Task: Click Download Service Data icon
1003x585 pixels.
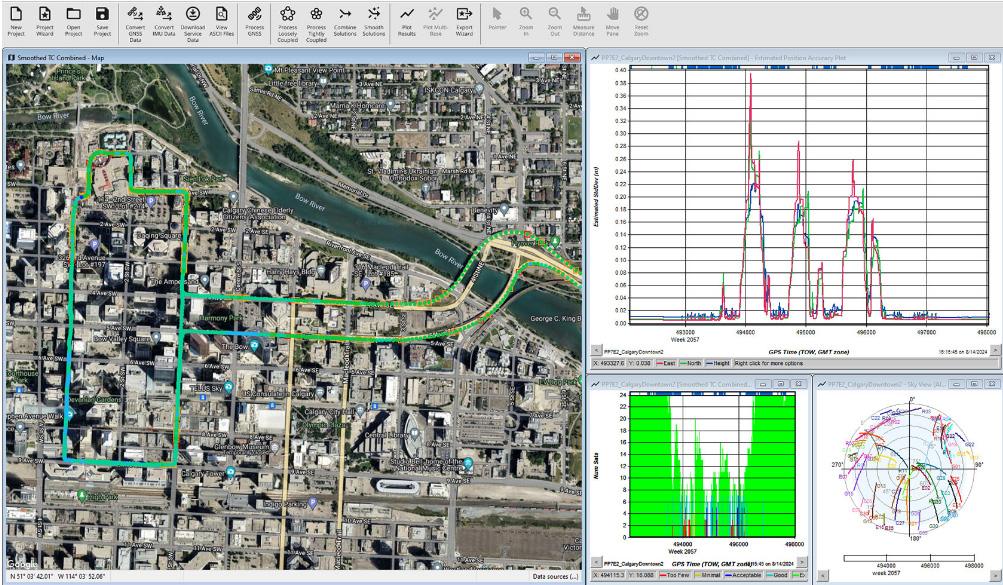Action: point(193,24)
